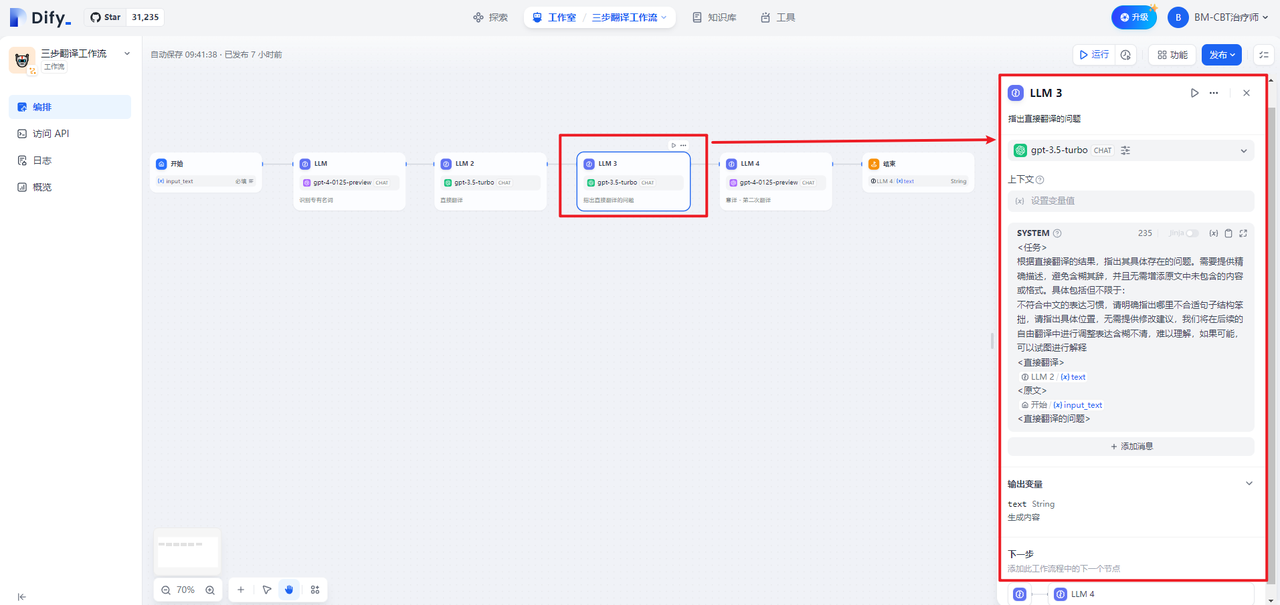The height and width of the screenshot is (605, 1280).
Task: Open the 发布 publish dropdown
Action: (1221, 55)
